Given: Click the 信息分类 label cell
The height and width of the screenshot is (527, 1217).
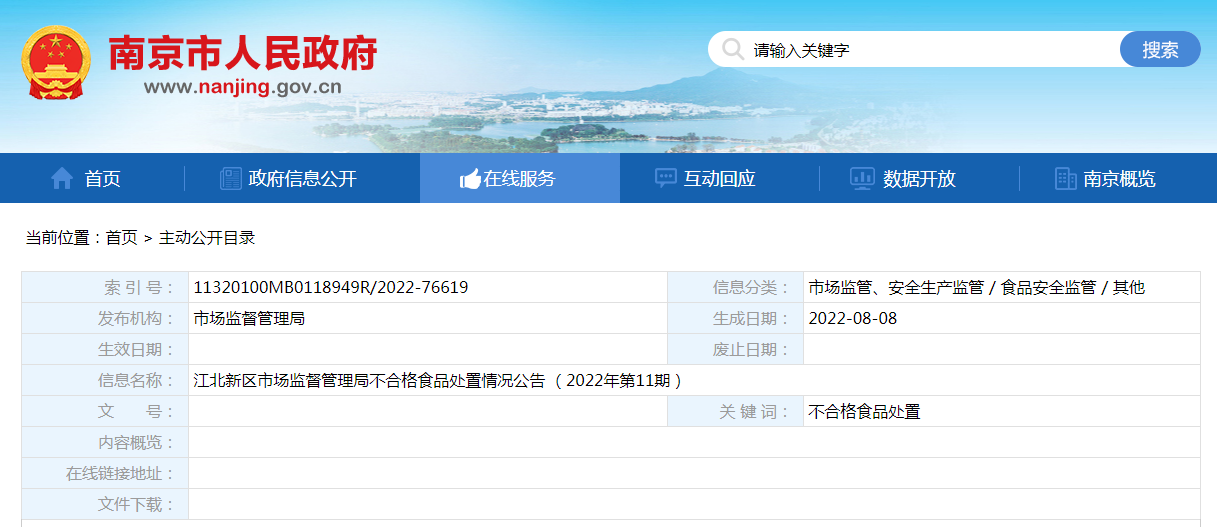Looking at the screenshot, I should tap(736, 288).
